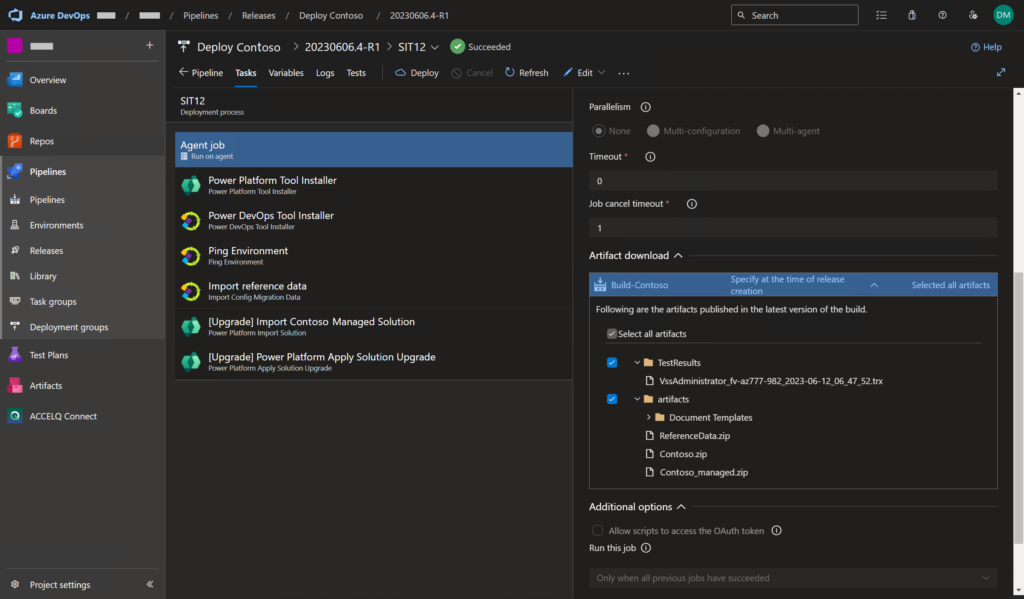
Task: Click the Help question mark icon
Action: [x=941, y=15]
